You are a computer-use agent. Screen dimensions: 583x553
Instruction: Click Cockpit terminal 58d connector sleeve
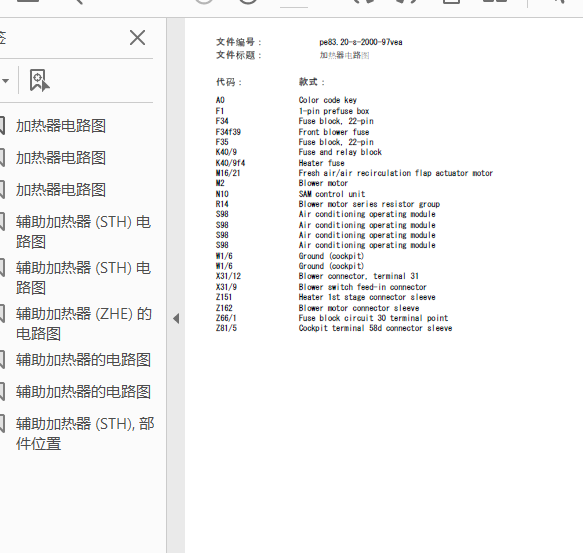[376, 328]
